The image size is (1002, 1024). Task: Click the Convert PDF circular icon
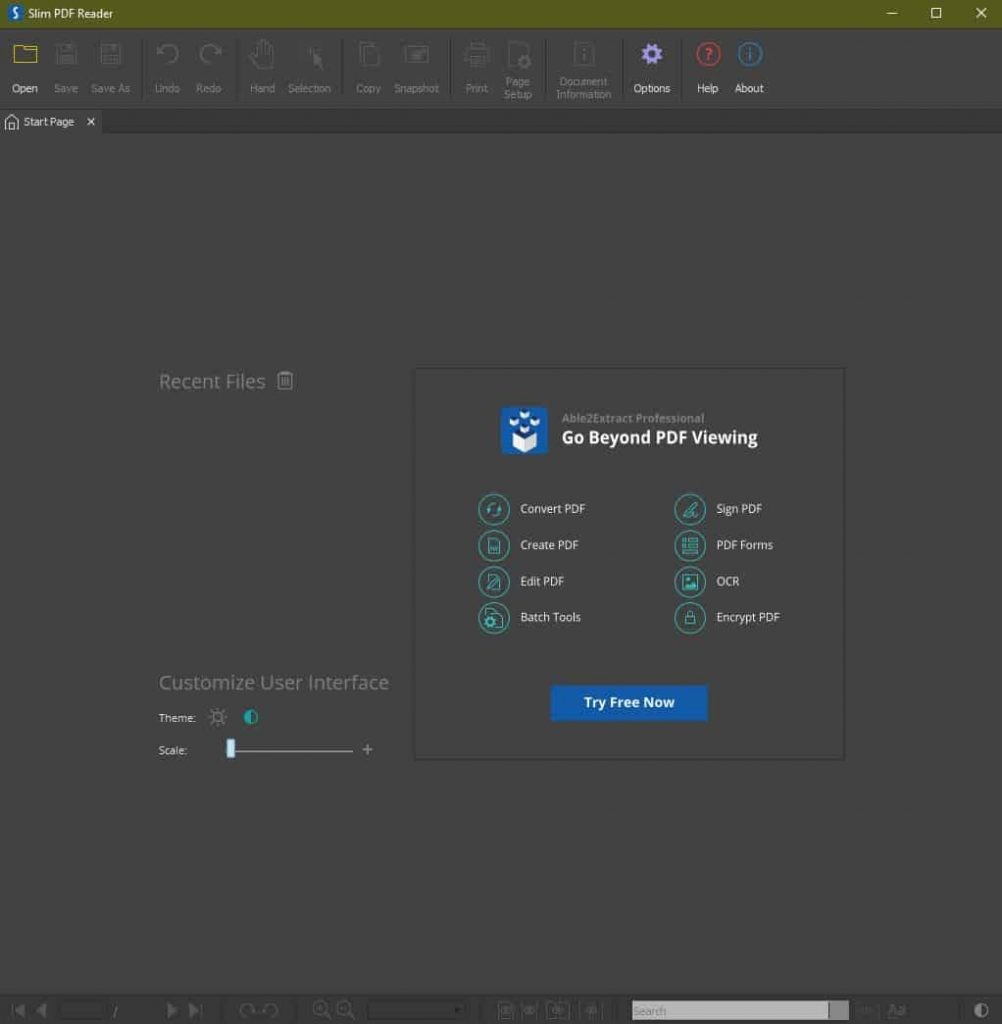(x=494, y=509)
